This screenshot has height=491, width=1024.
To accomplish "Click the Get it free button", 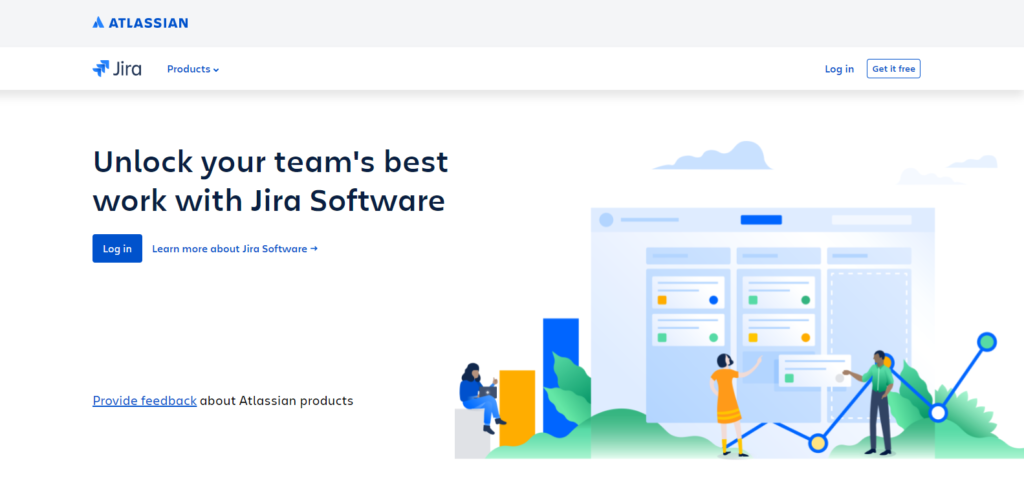I will (x=893, y=69).
